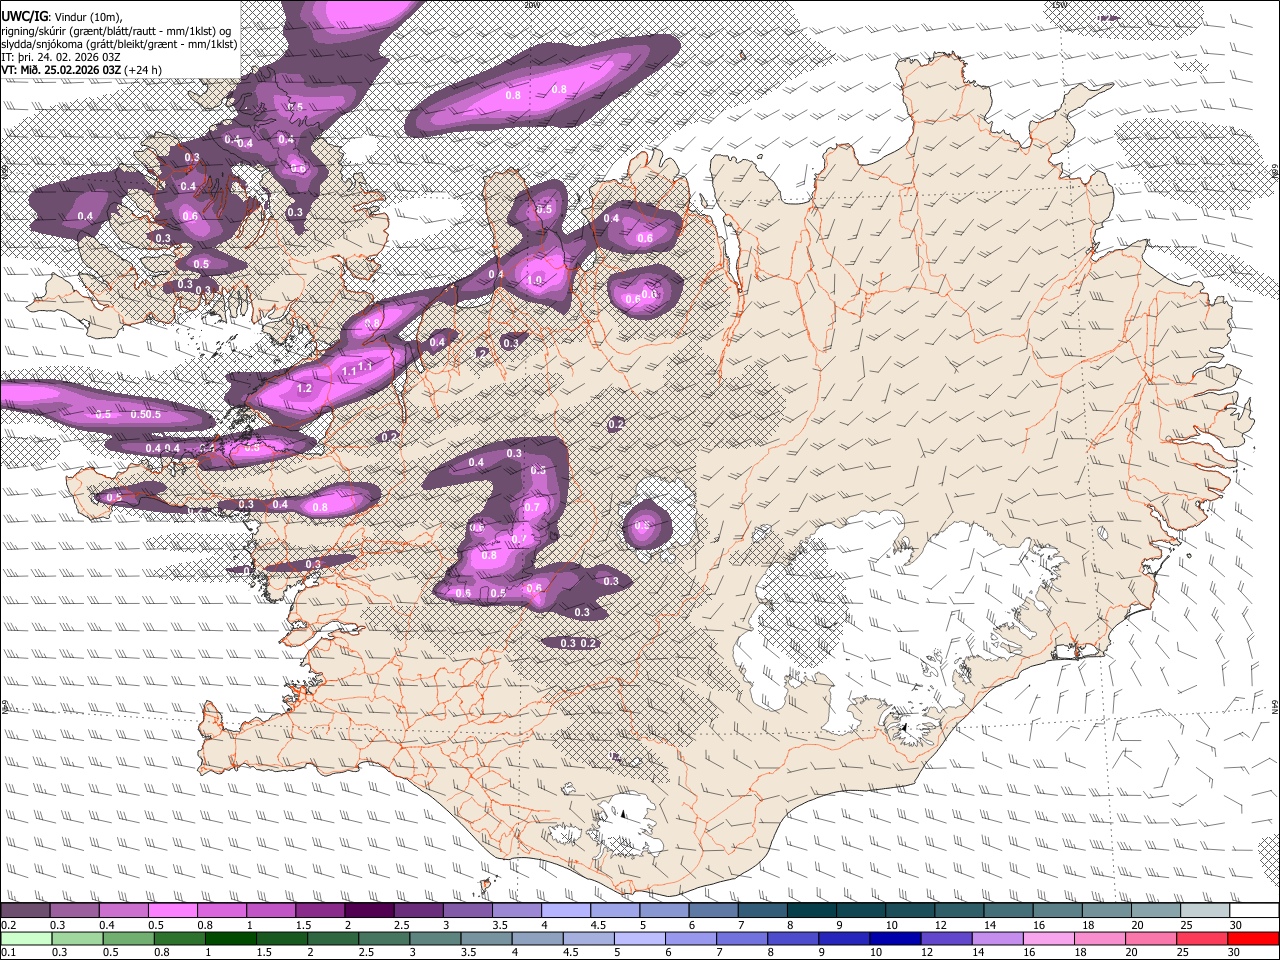Viewport: 1280px width, 960px height.
Task: Select the 2.5–3 swatch in upper legend
Action: (x=418, y=910)
